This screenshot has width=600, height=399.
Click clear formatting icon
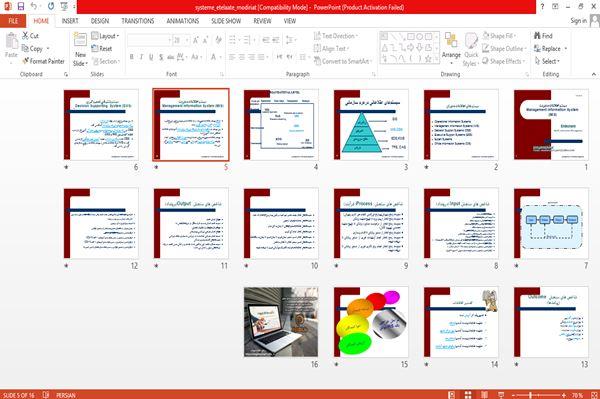(x=218, y=40)
